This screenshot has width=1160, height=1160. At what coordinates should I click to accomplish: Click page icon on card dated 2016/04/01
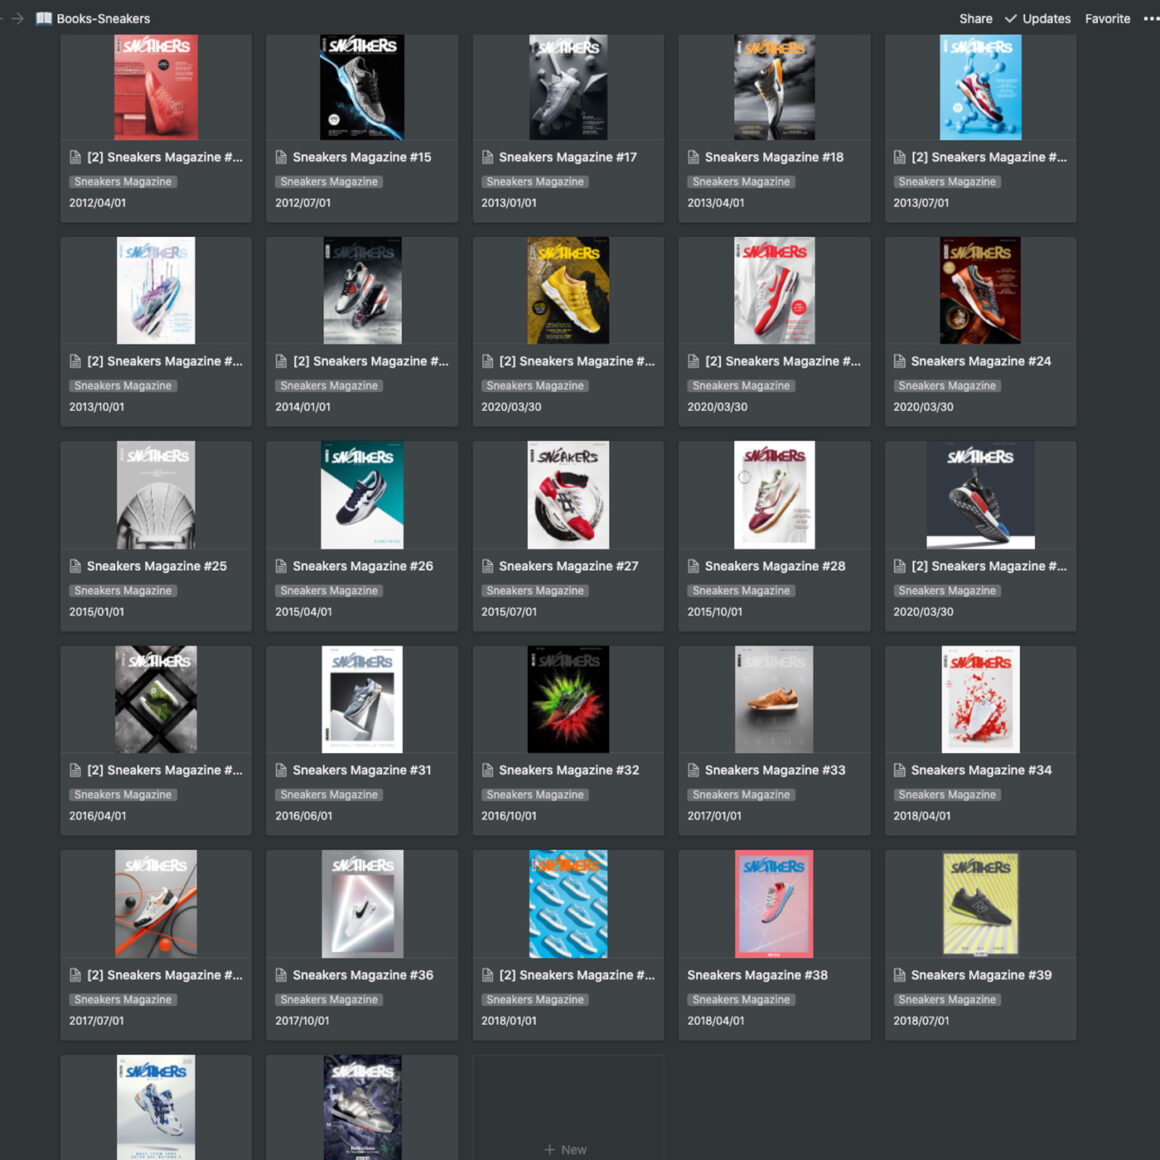click(x=75, y=771)
